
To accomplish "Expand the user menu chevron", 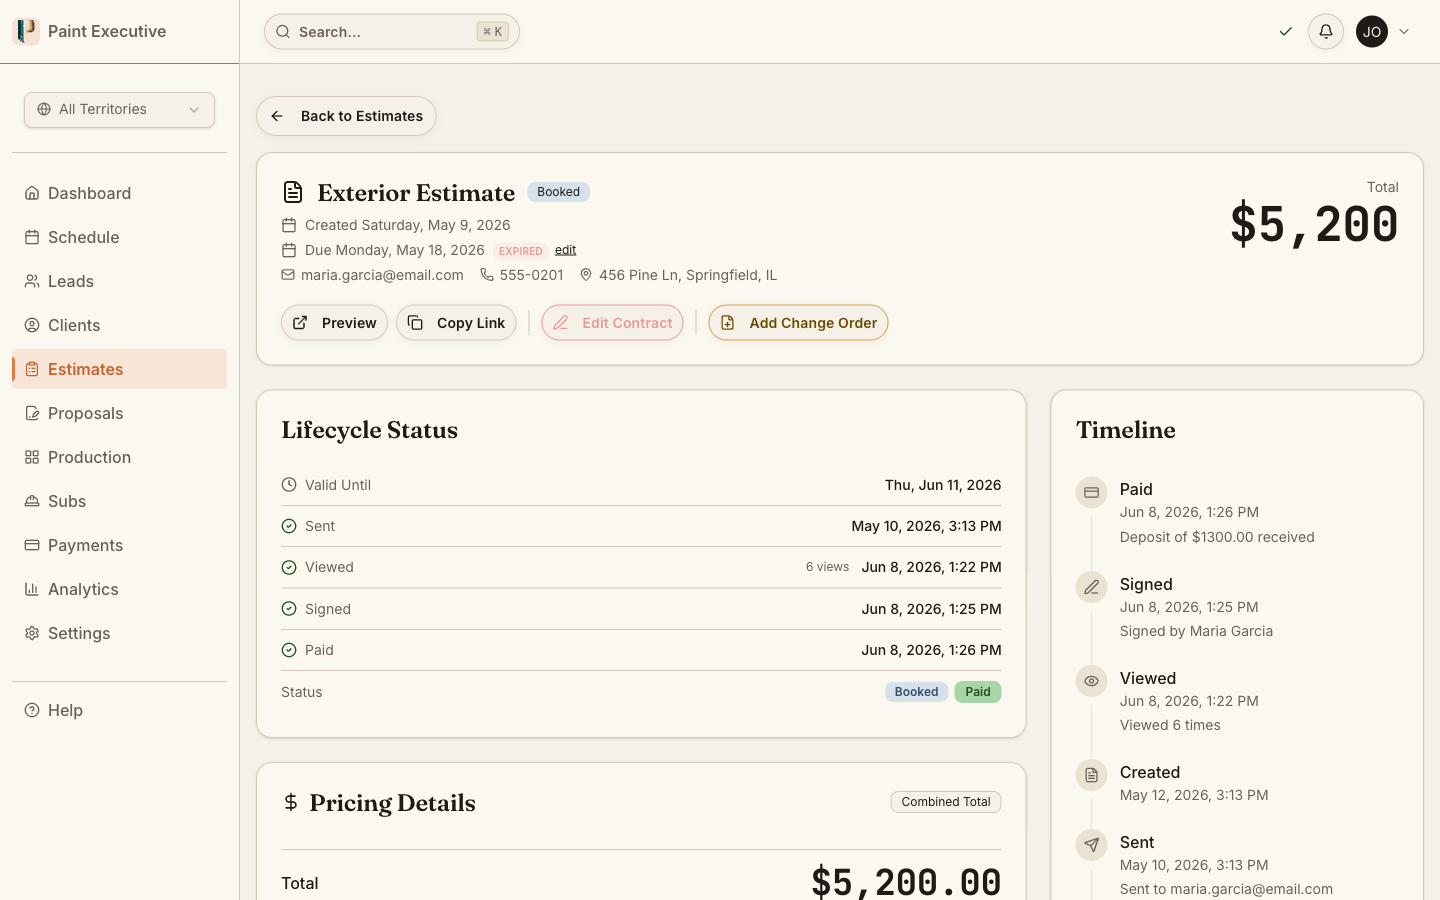I will [x=1404, y=32].
